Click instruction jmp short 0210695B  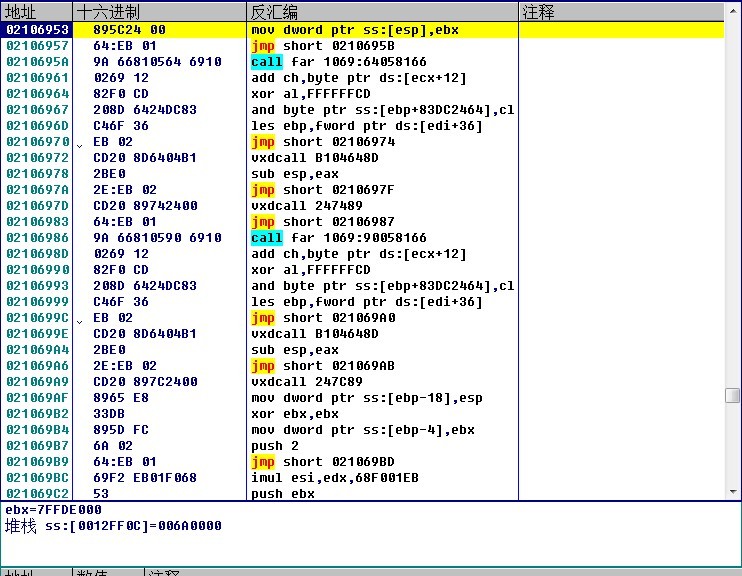click(323, 46)
